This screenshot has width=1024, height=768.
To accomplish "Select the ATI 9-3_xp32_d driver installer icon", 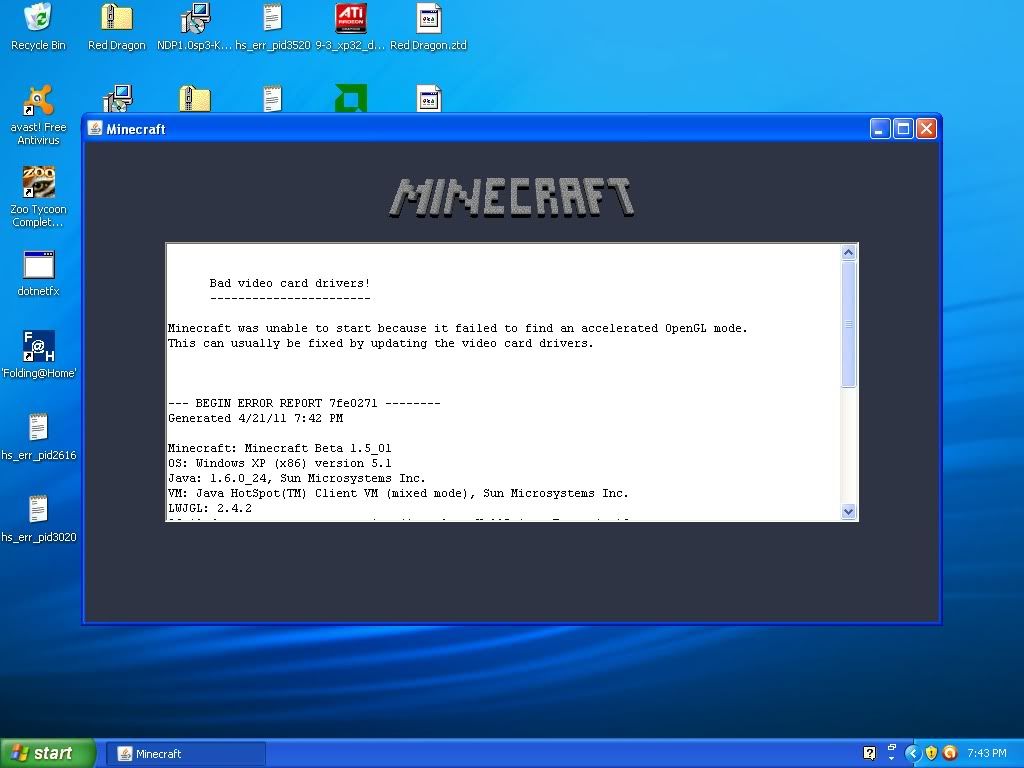I will (350, 26).
